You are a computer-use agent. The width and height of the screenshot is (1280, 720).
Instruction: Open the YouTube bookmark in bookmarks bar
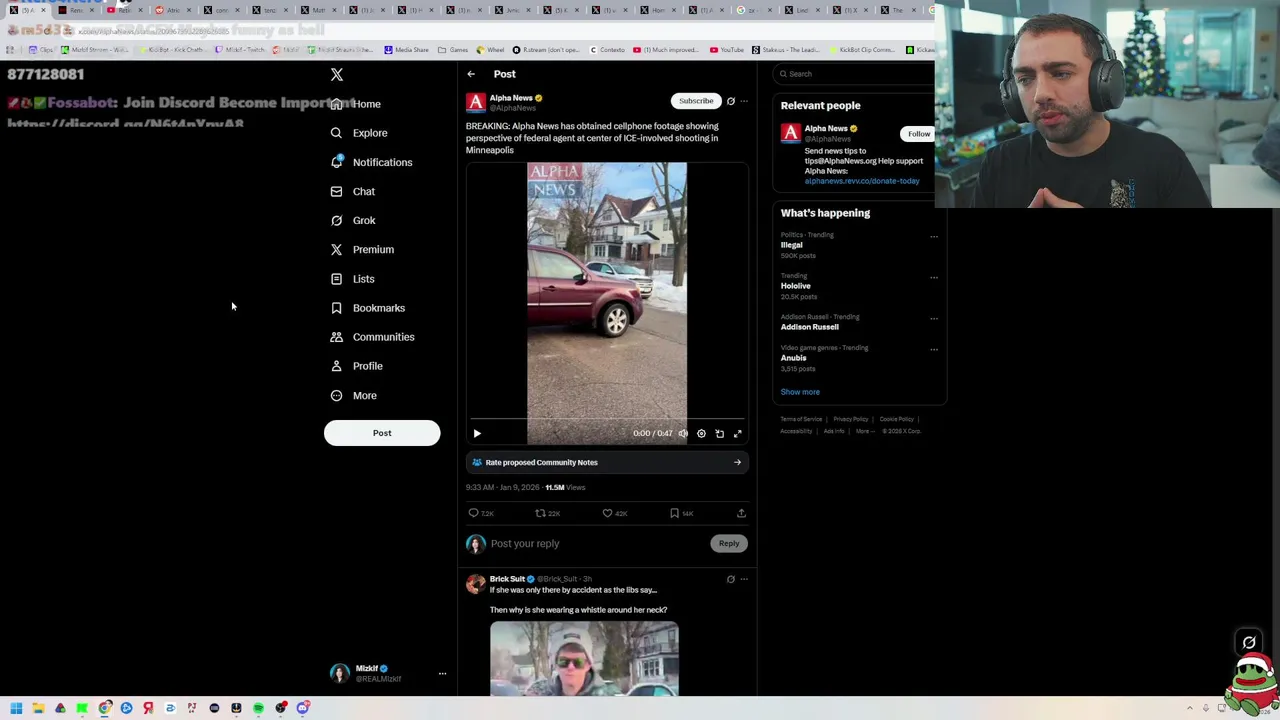[727, 50]
